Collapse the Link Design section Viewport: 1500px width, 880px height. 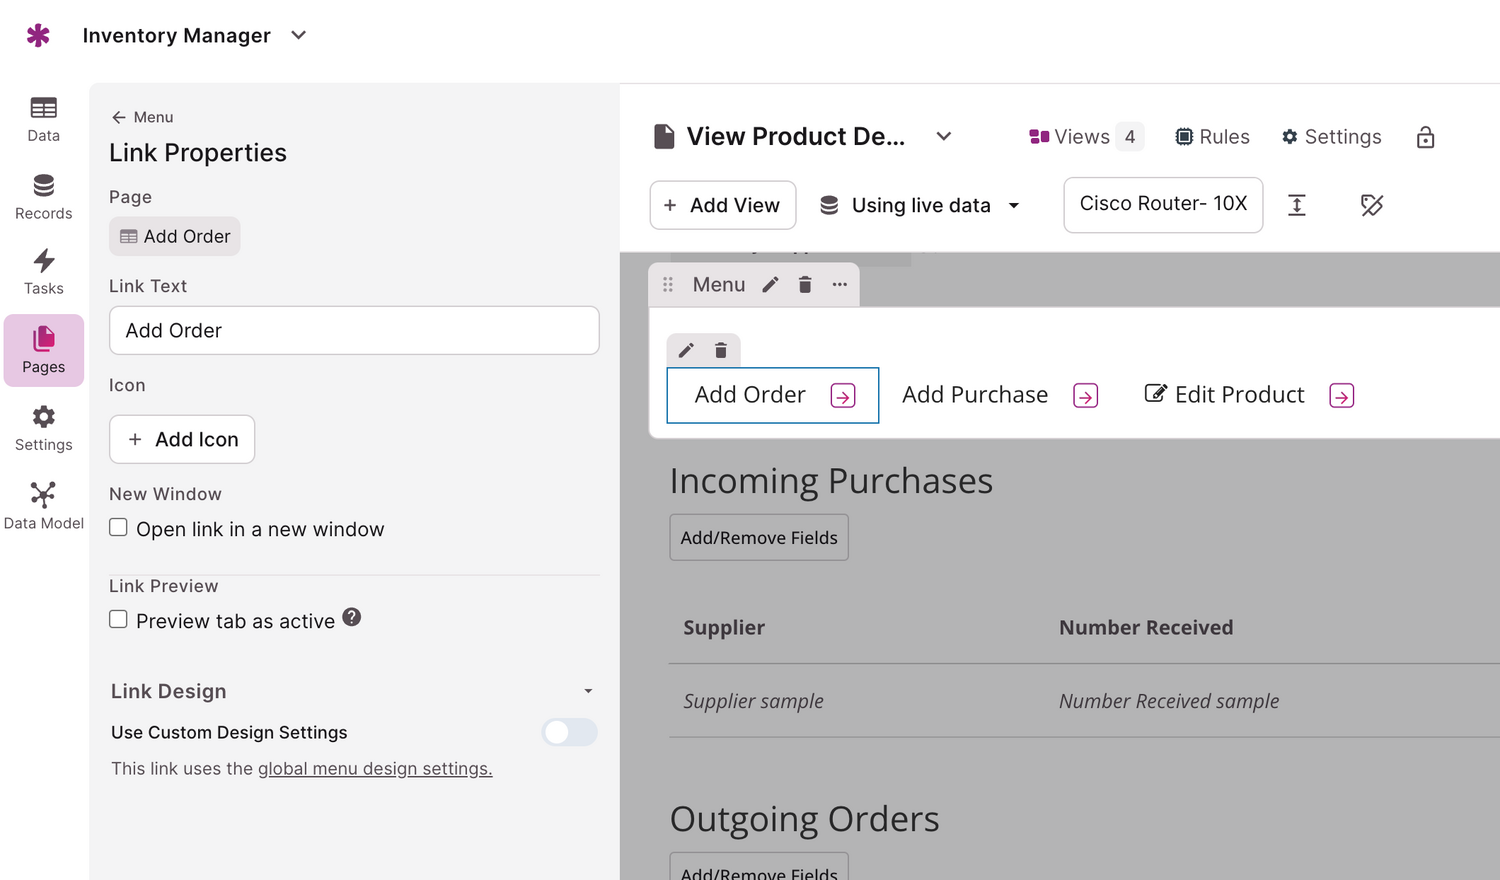point(588,691)
